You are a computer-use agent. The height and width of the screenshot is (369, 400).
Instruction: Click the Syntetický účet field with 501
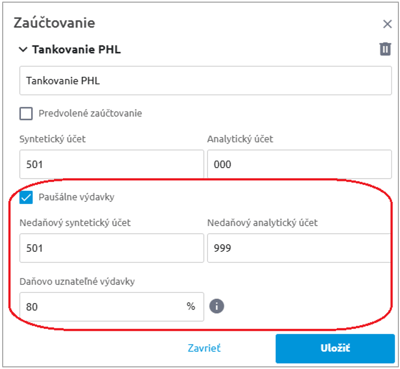click(111, 164)
